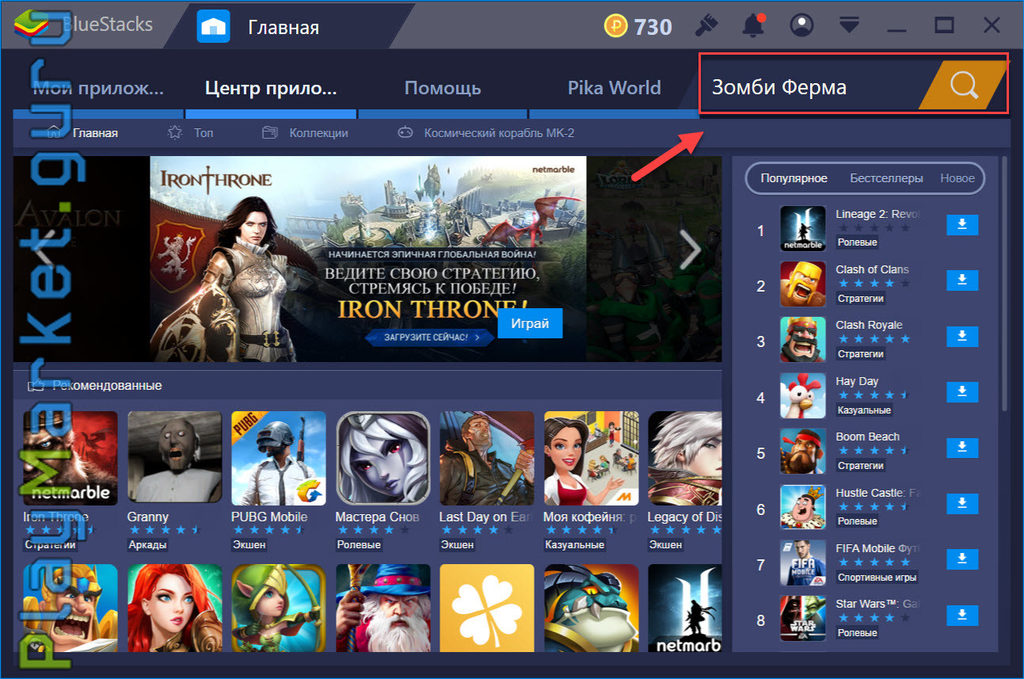Click the Играй button on banner
The width and height of the screenshot is (1024, 679).
[530, 323]
